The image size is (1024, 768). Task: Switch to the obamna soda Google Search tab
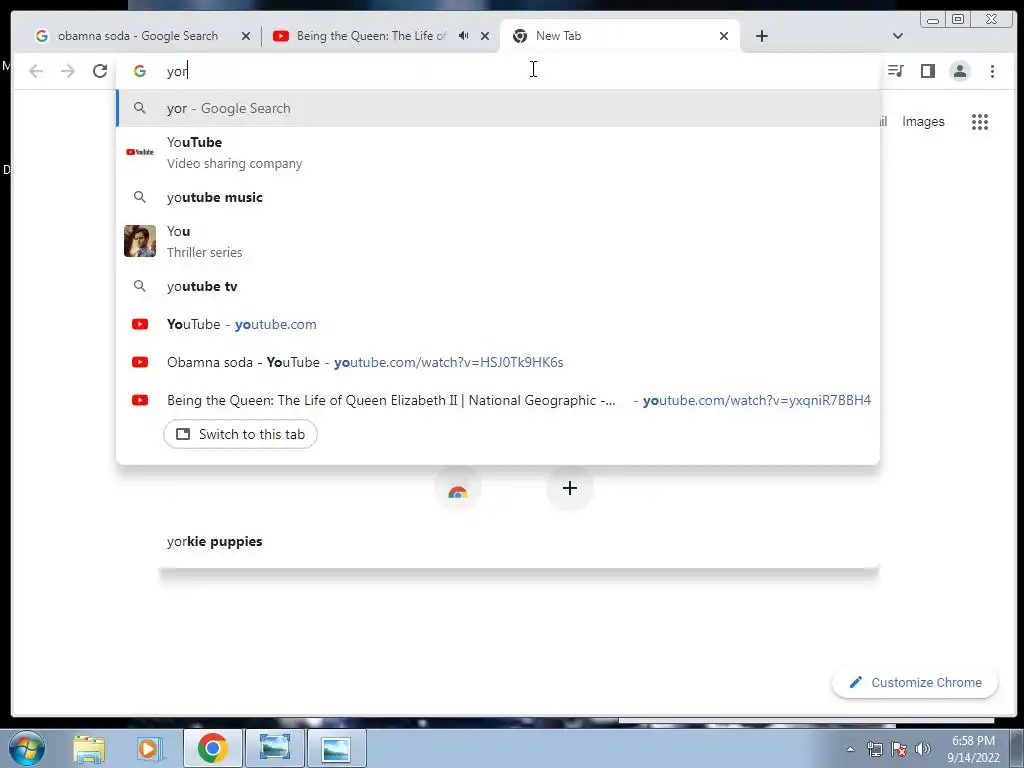pyautogui.click(x=137, y=36)
